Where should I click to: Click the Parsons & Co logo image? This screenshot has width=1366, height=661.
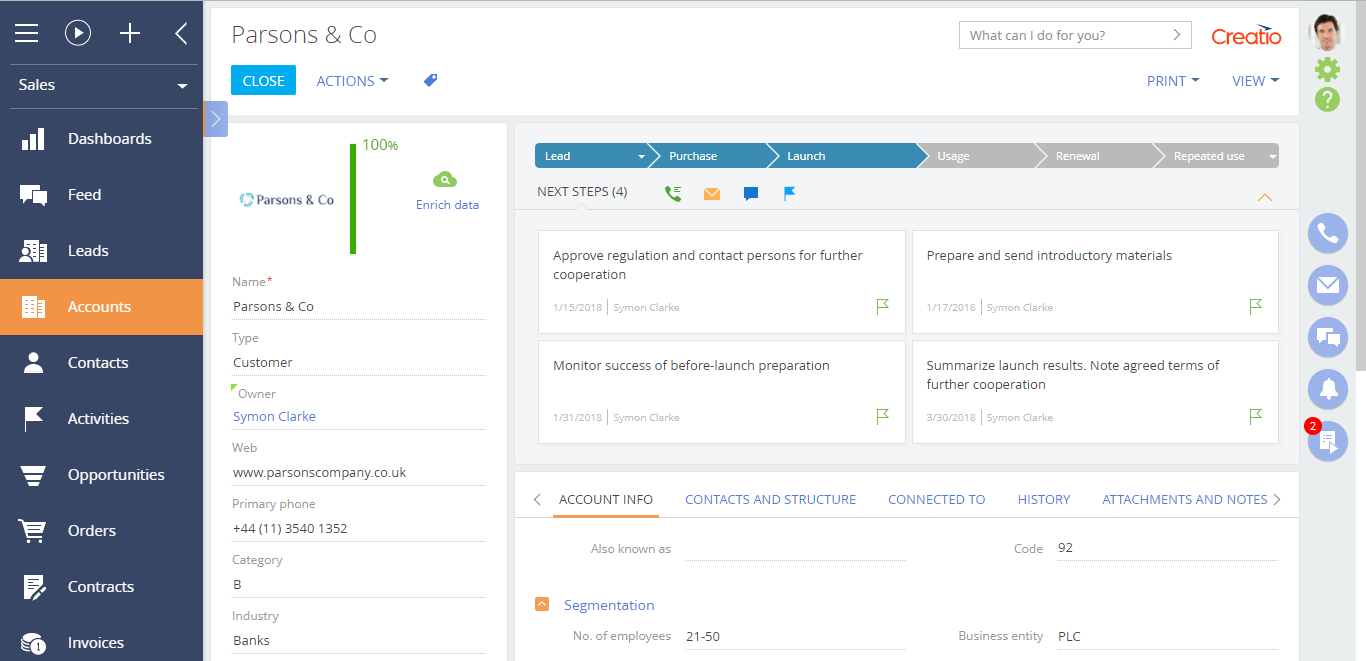[x=287, y=200]
